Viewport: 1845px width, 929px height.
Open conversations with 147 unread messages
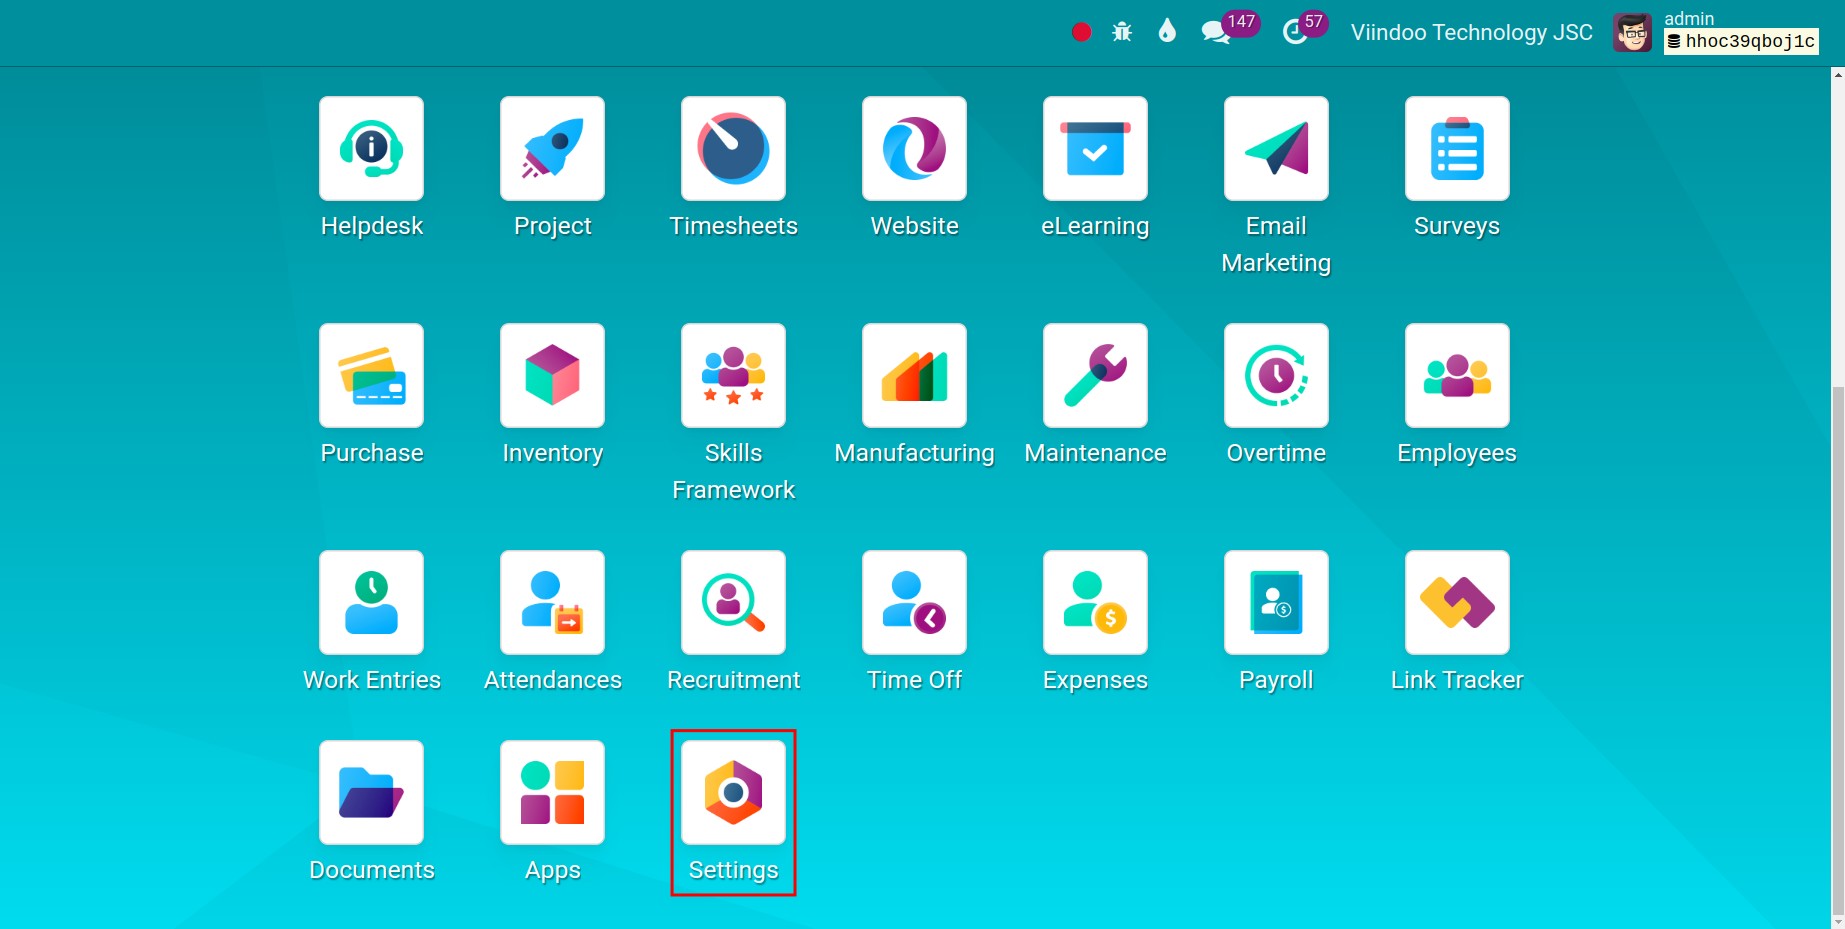1229,29
